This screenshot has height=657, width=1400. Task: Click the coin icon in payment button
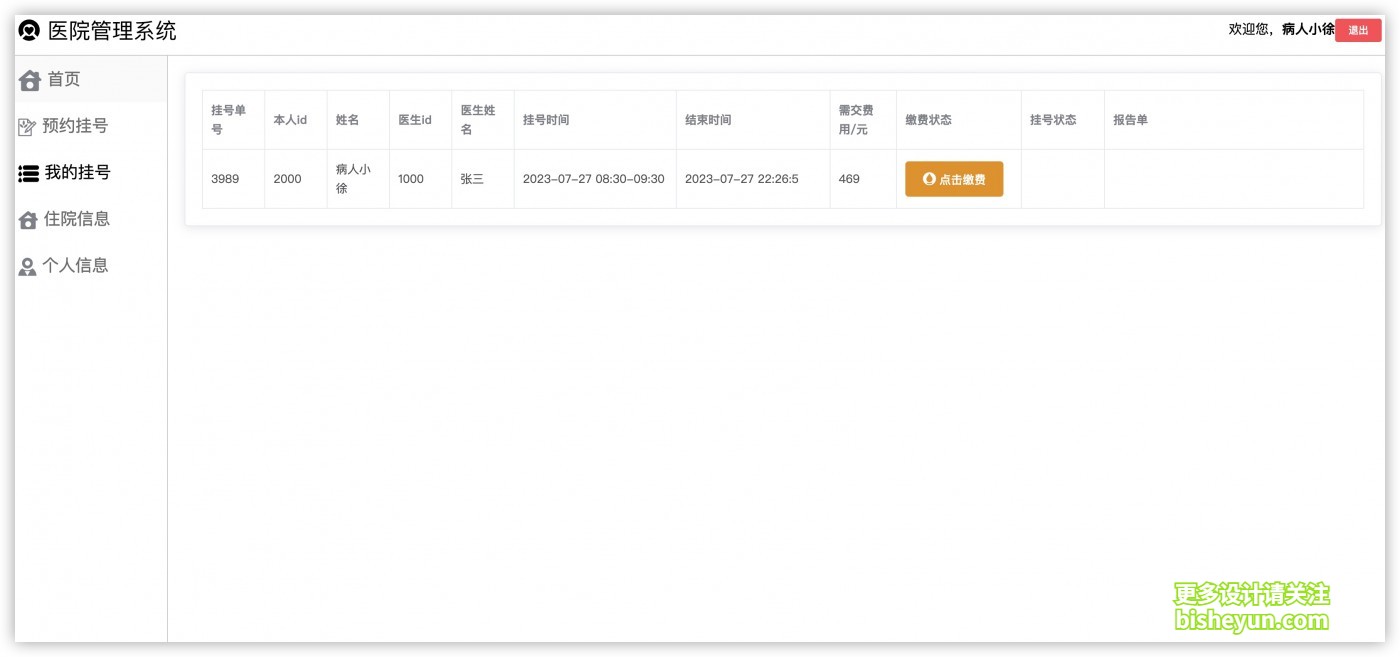coord(929,179)
